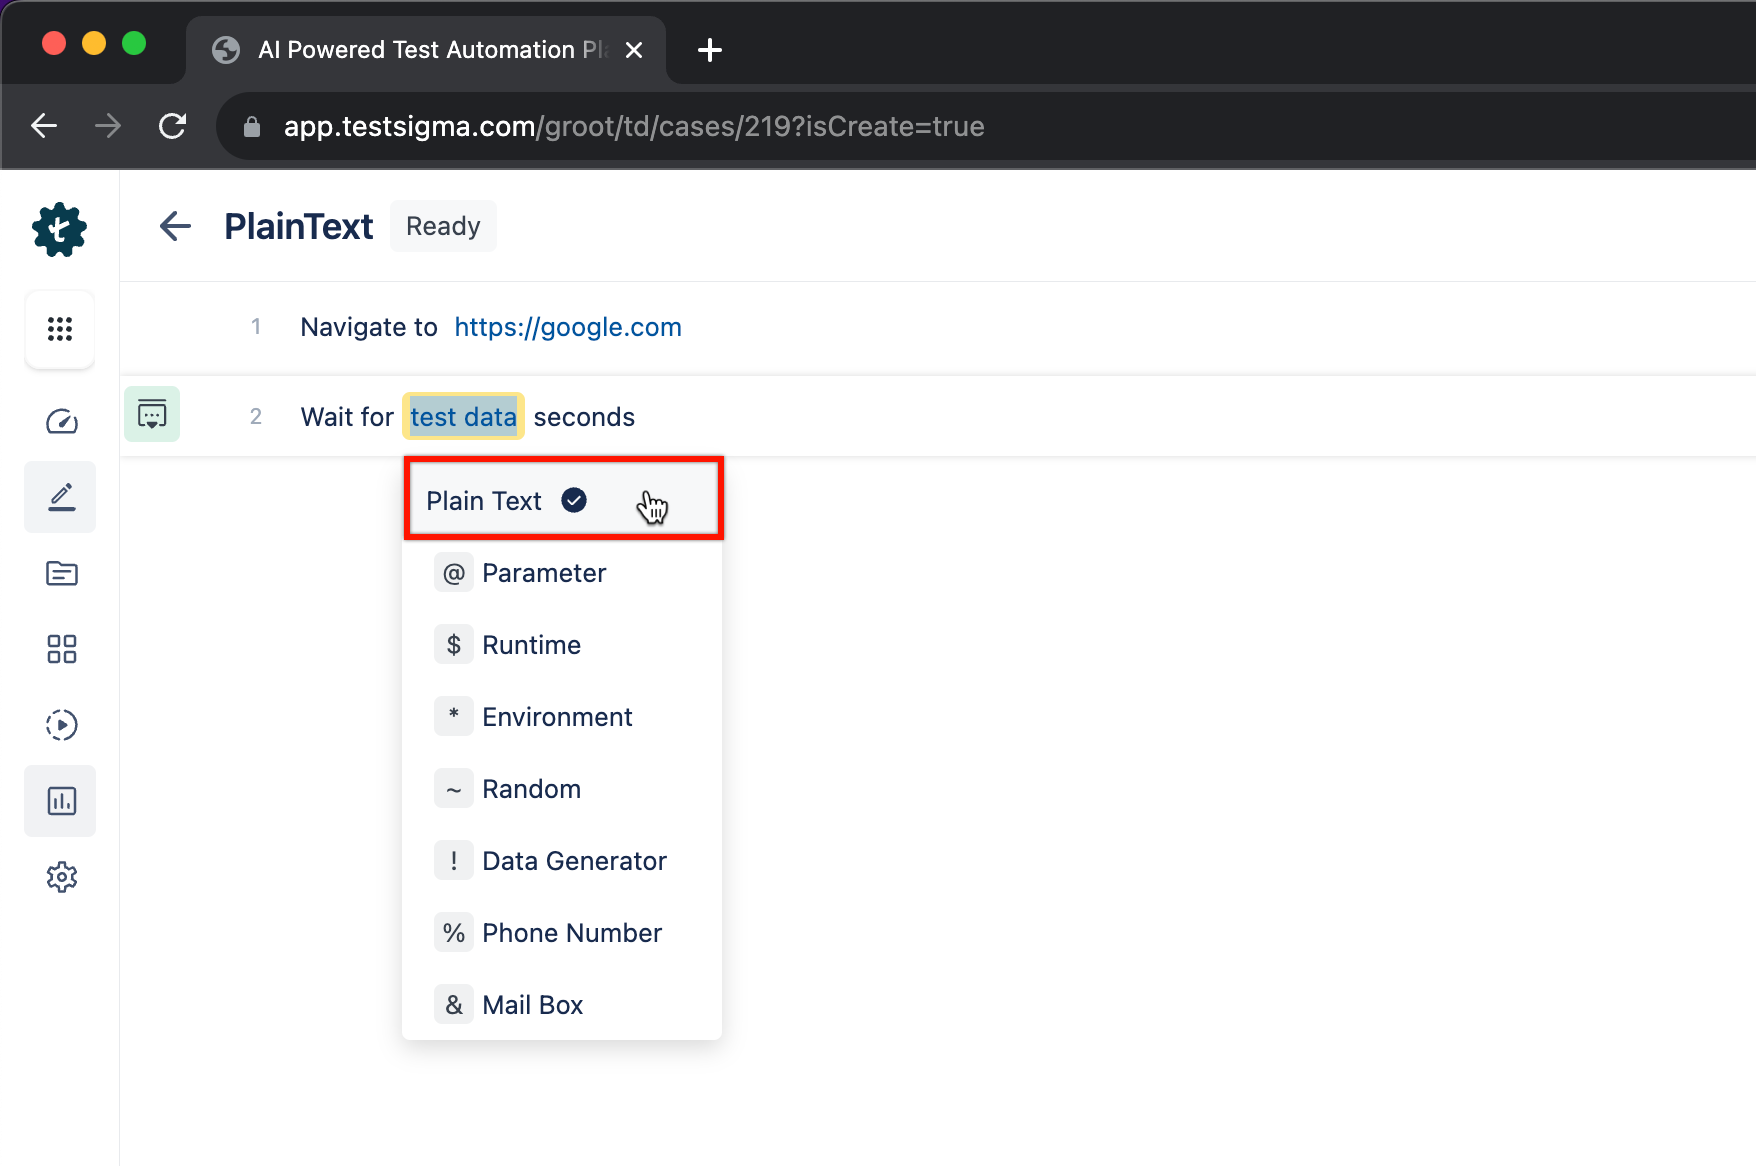The width and height of the screenshot is (1756, 1166).
Task: Choose Plain Text data type
Action: [x=563, y=500]
